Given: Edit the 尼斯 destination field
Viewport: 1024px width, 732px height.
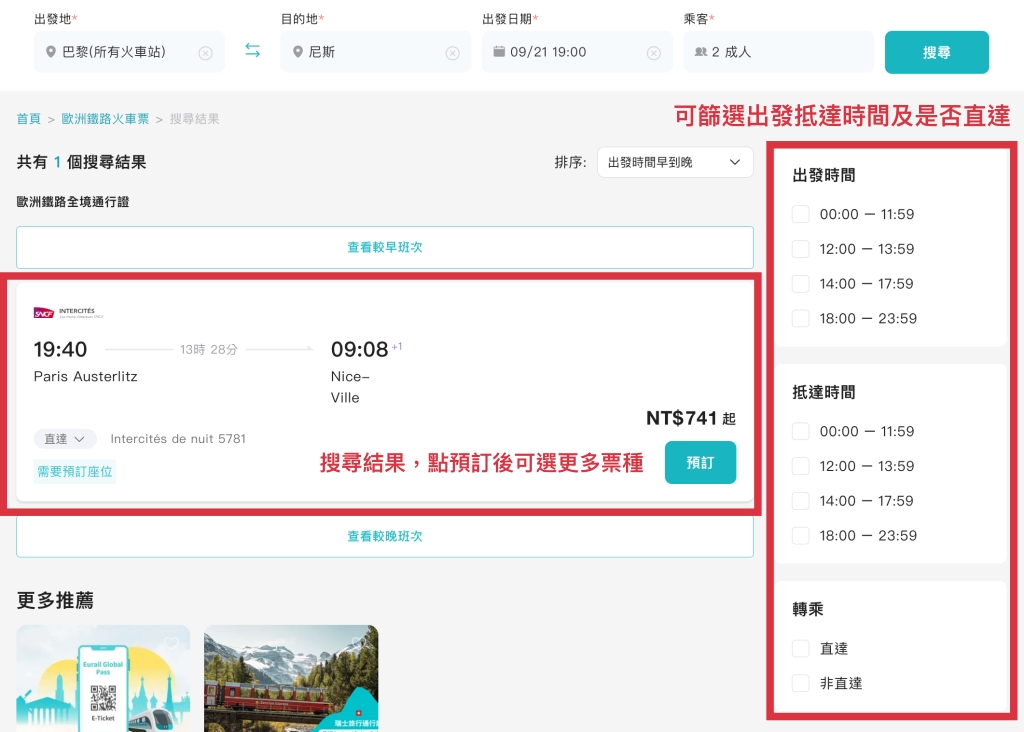Looking at the screenshot, I should (376, 52).
